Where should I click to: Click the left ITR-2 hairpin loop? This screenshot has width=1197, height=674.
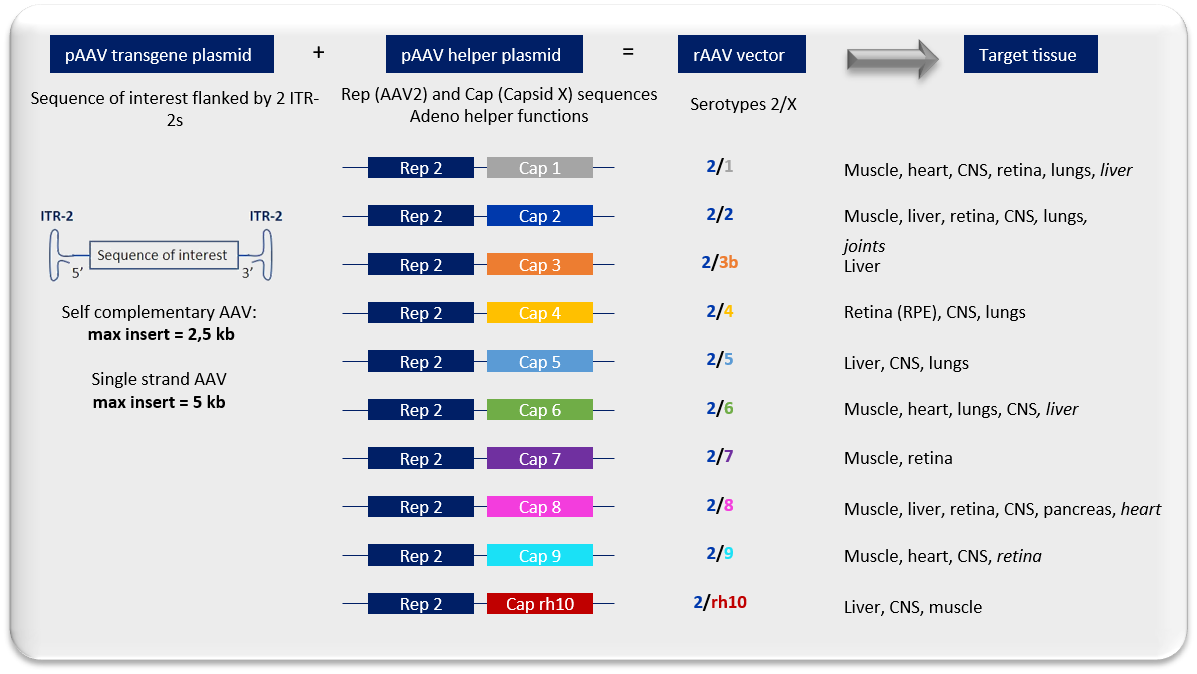pos(55,256)
